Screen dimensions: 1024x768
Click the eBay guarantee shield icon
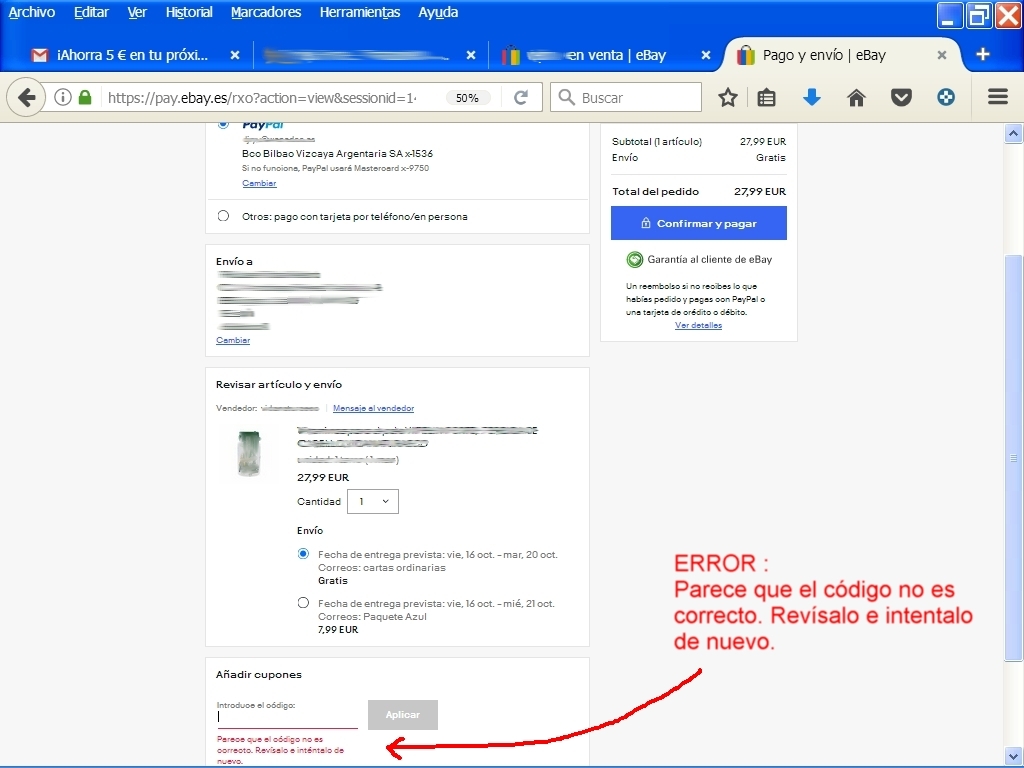635,260
